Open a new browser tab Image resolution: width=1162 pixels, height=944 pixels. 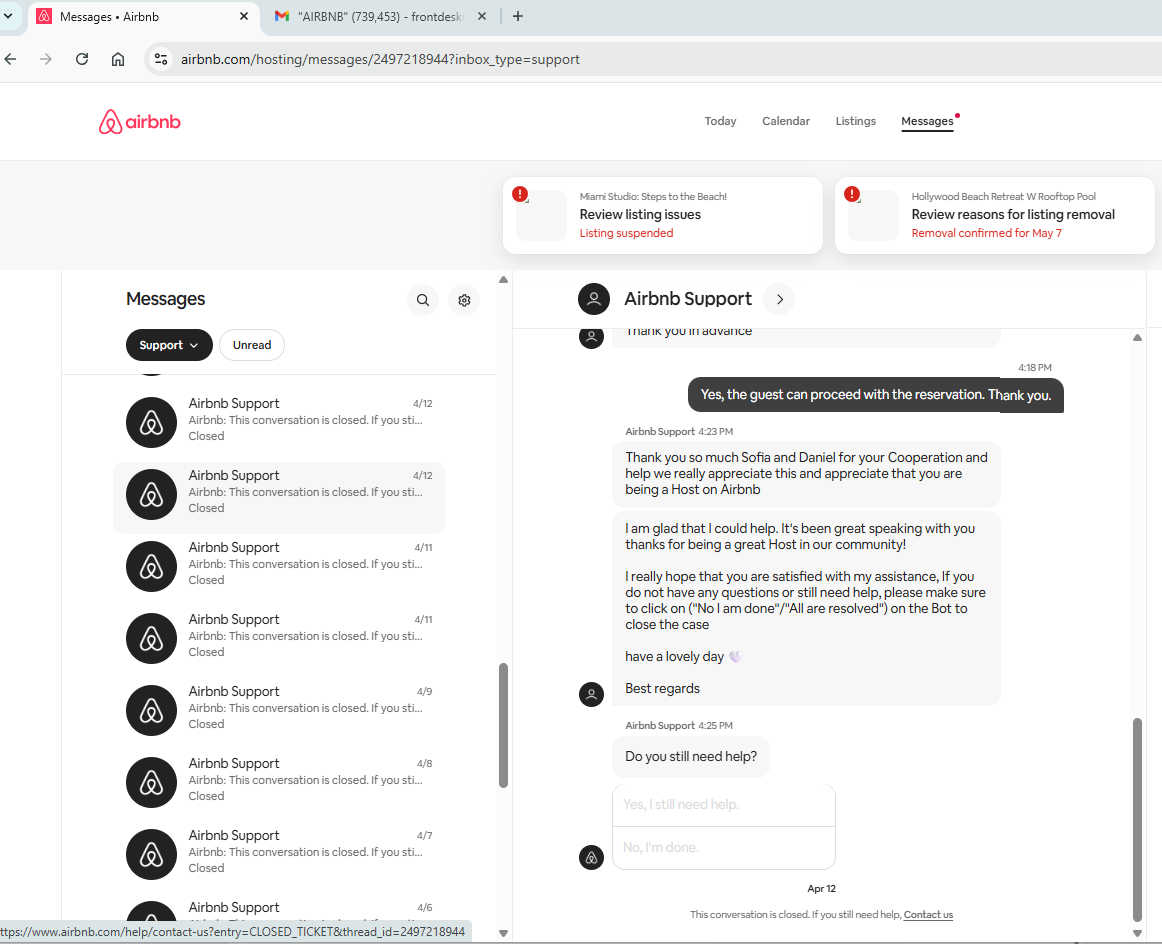click(x=518, y=16)
